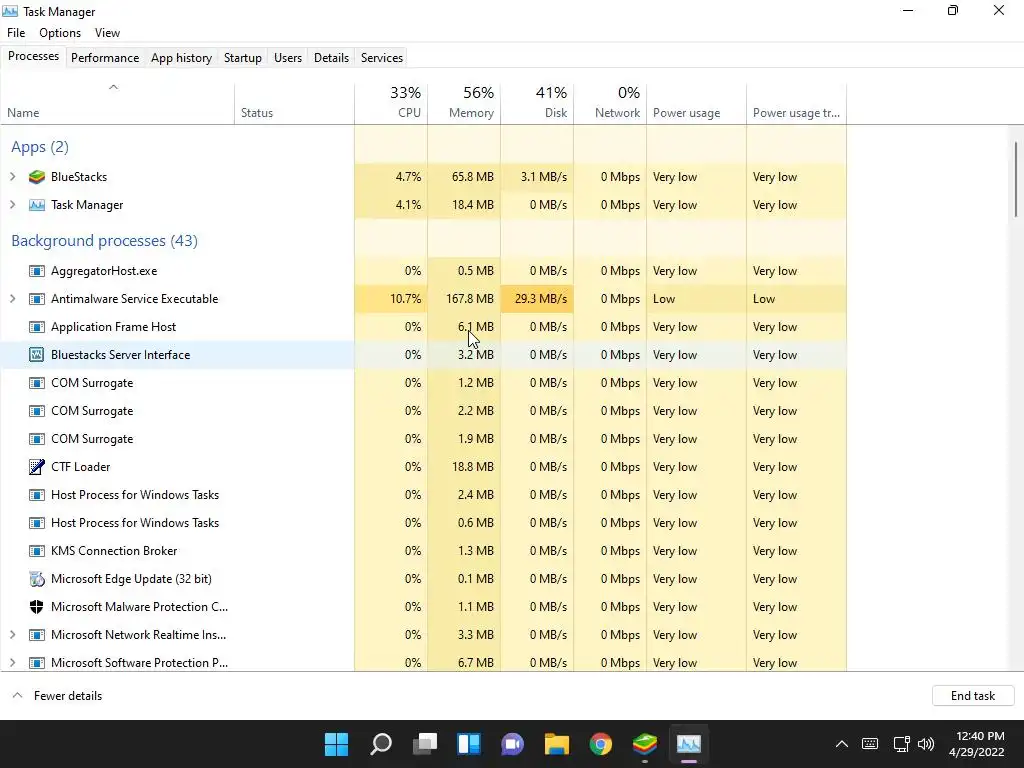Switch to BlueStacks via taskbar icon

pos(645,744)
